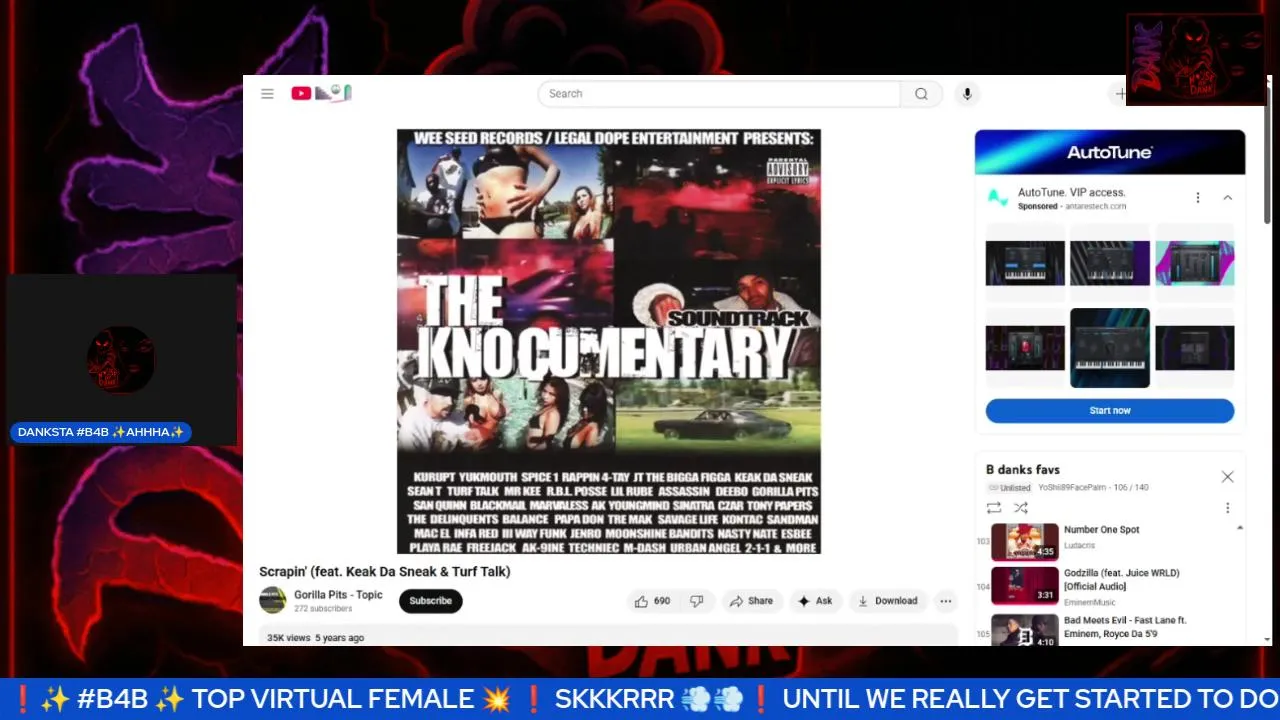Collapse the AutoTune sponsored ad panel
The width and height of the screenshot is (1280, 720).
pos(1227,198)
